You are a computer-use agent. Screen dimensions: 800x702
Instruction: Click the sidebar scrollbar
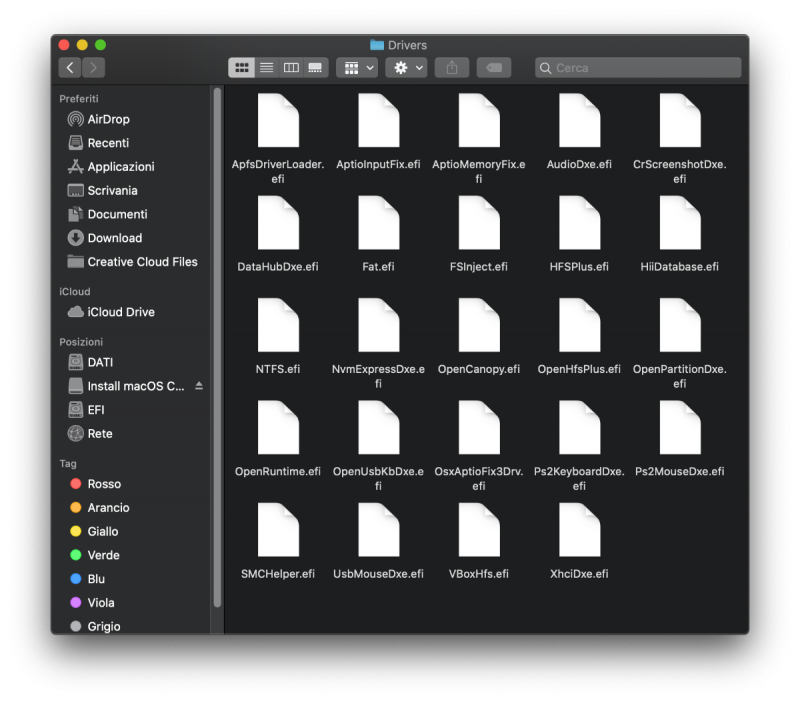[x=217, y=347]
